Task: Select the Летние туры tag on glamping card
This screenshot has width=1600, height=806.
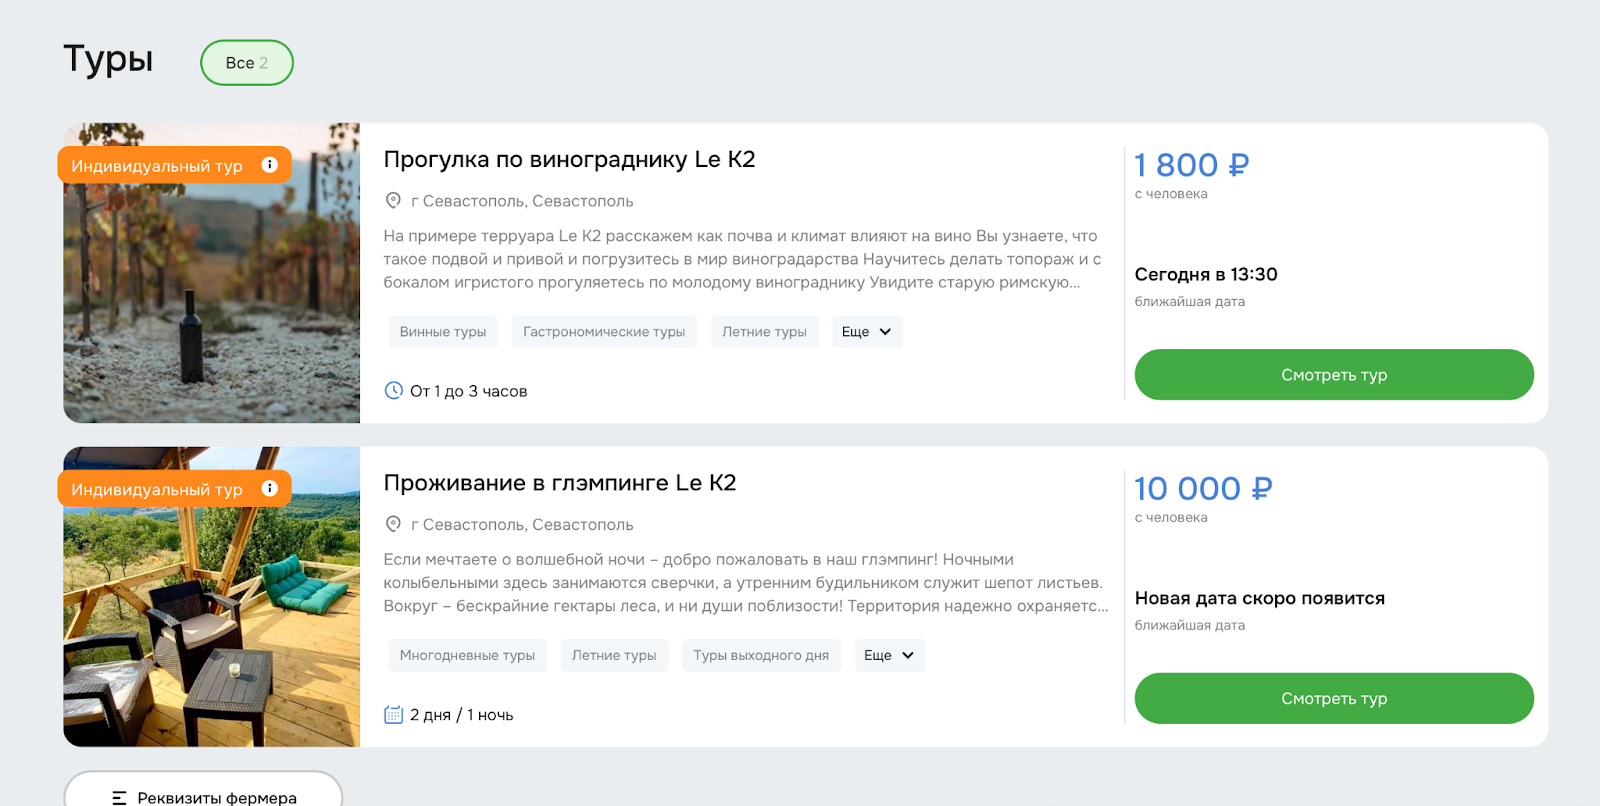Action: (x=614, y=655)
